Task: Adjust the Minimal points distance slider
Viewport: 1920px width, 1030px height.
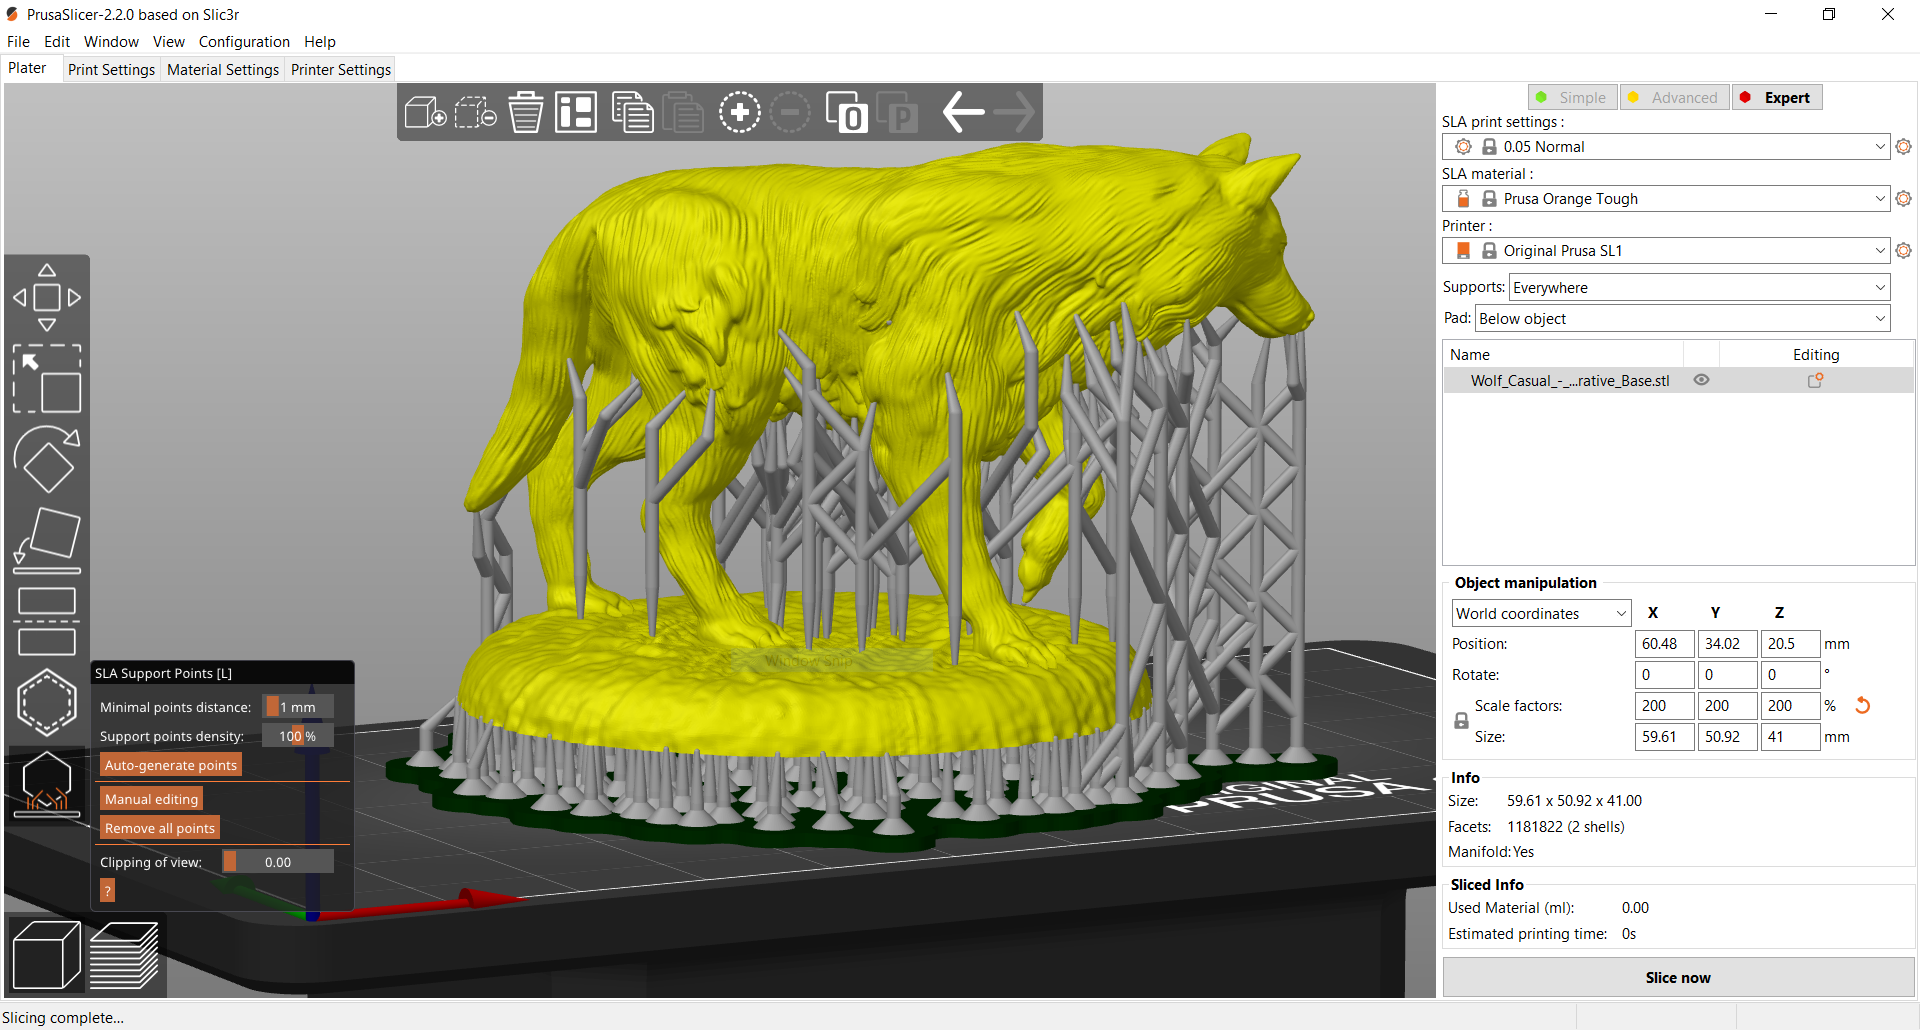Action: click(x=298, y=707)
